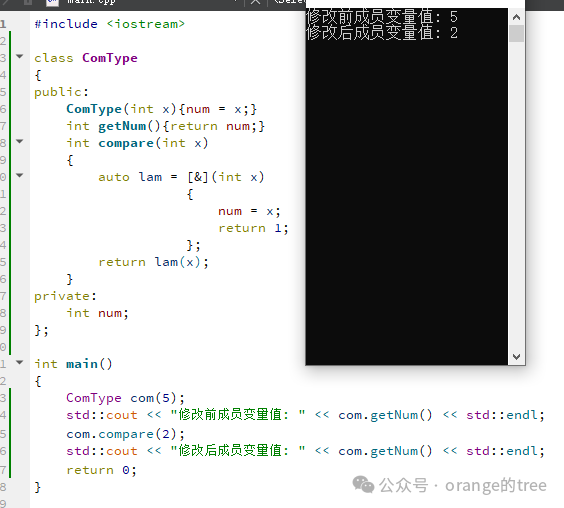Click the 'int num;' member declaration
This screenshot has width=564, height=508.
pos(97,313)
